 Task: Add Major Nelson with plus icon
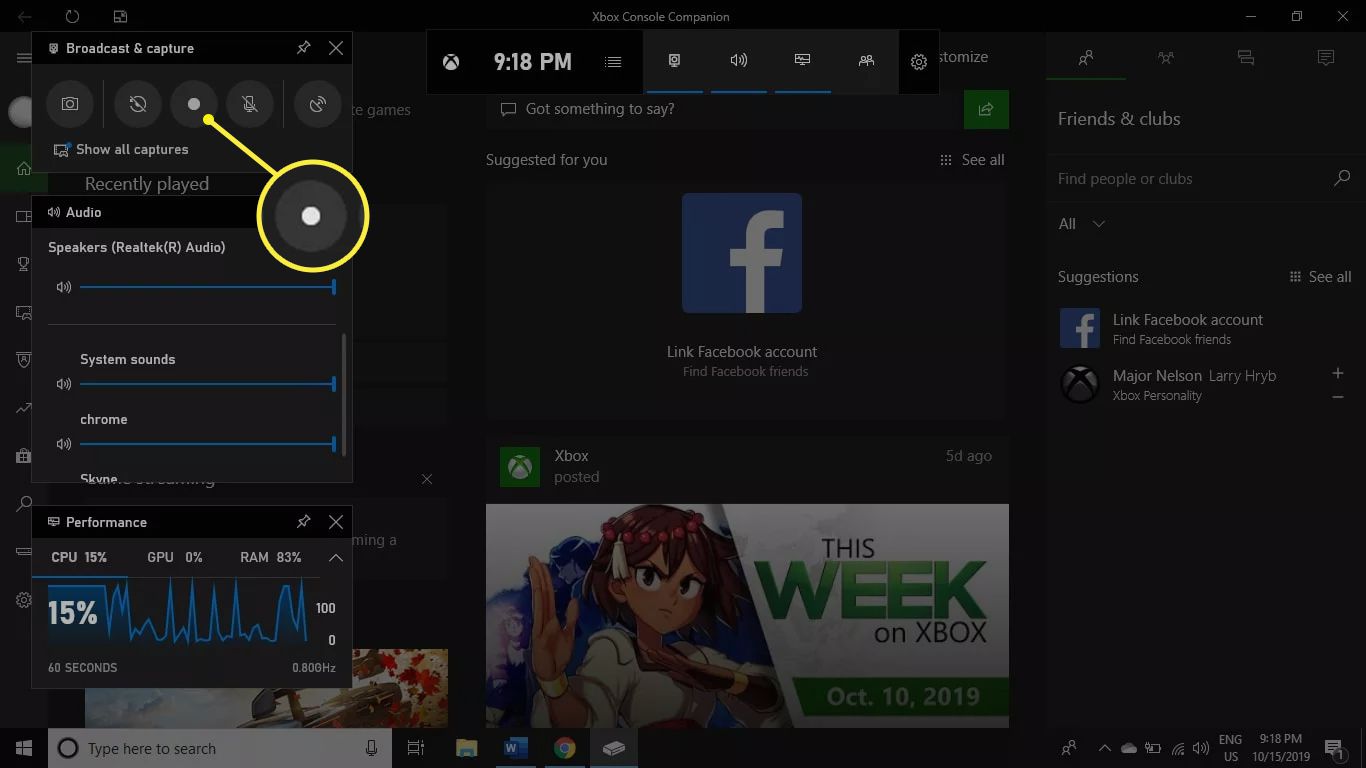(1338, 373)
